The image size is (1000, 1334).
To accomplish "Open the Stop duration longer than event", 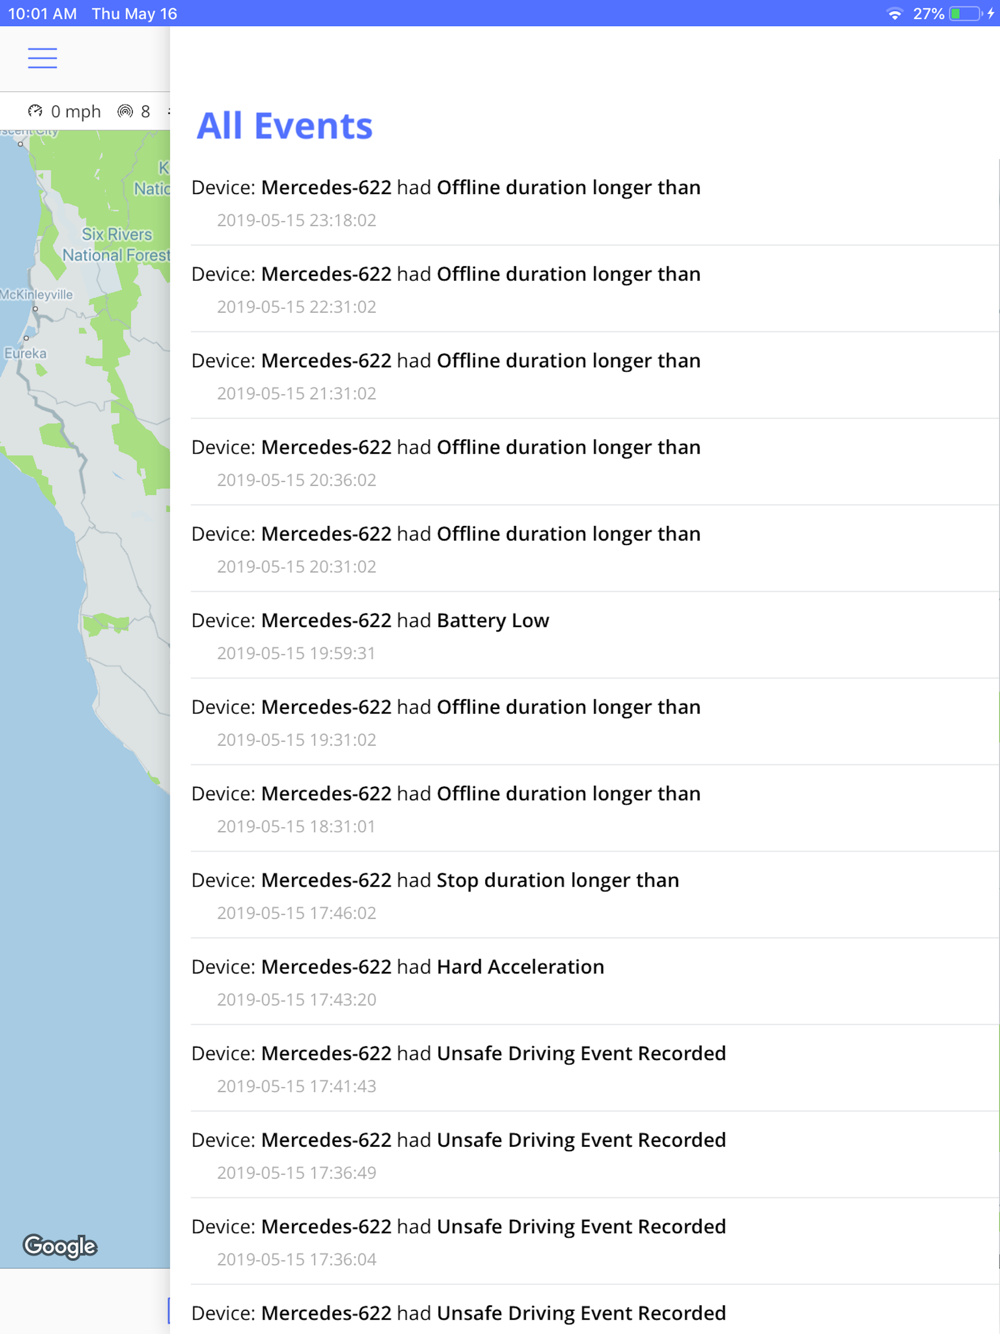I will (x=557, y=881).
